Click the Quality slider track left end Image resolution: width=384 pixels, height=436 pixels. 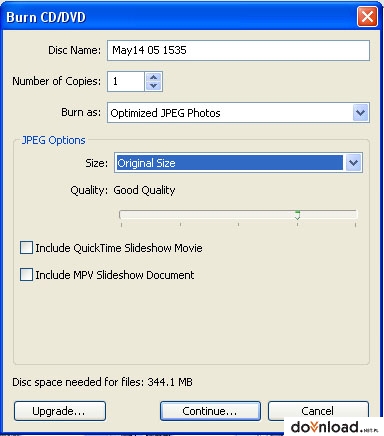click(122, 215)
